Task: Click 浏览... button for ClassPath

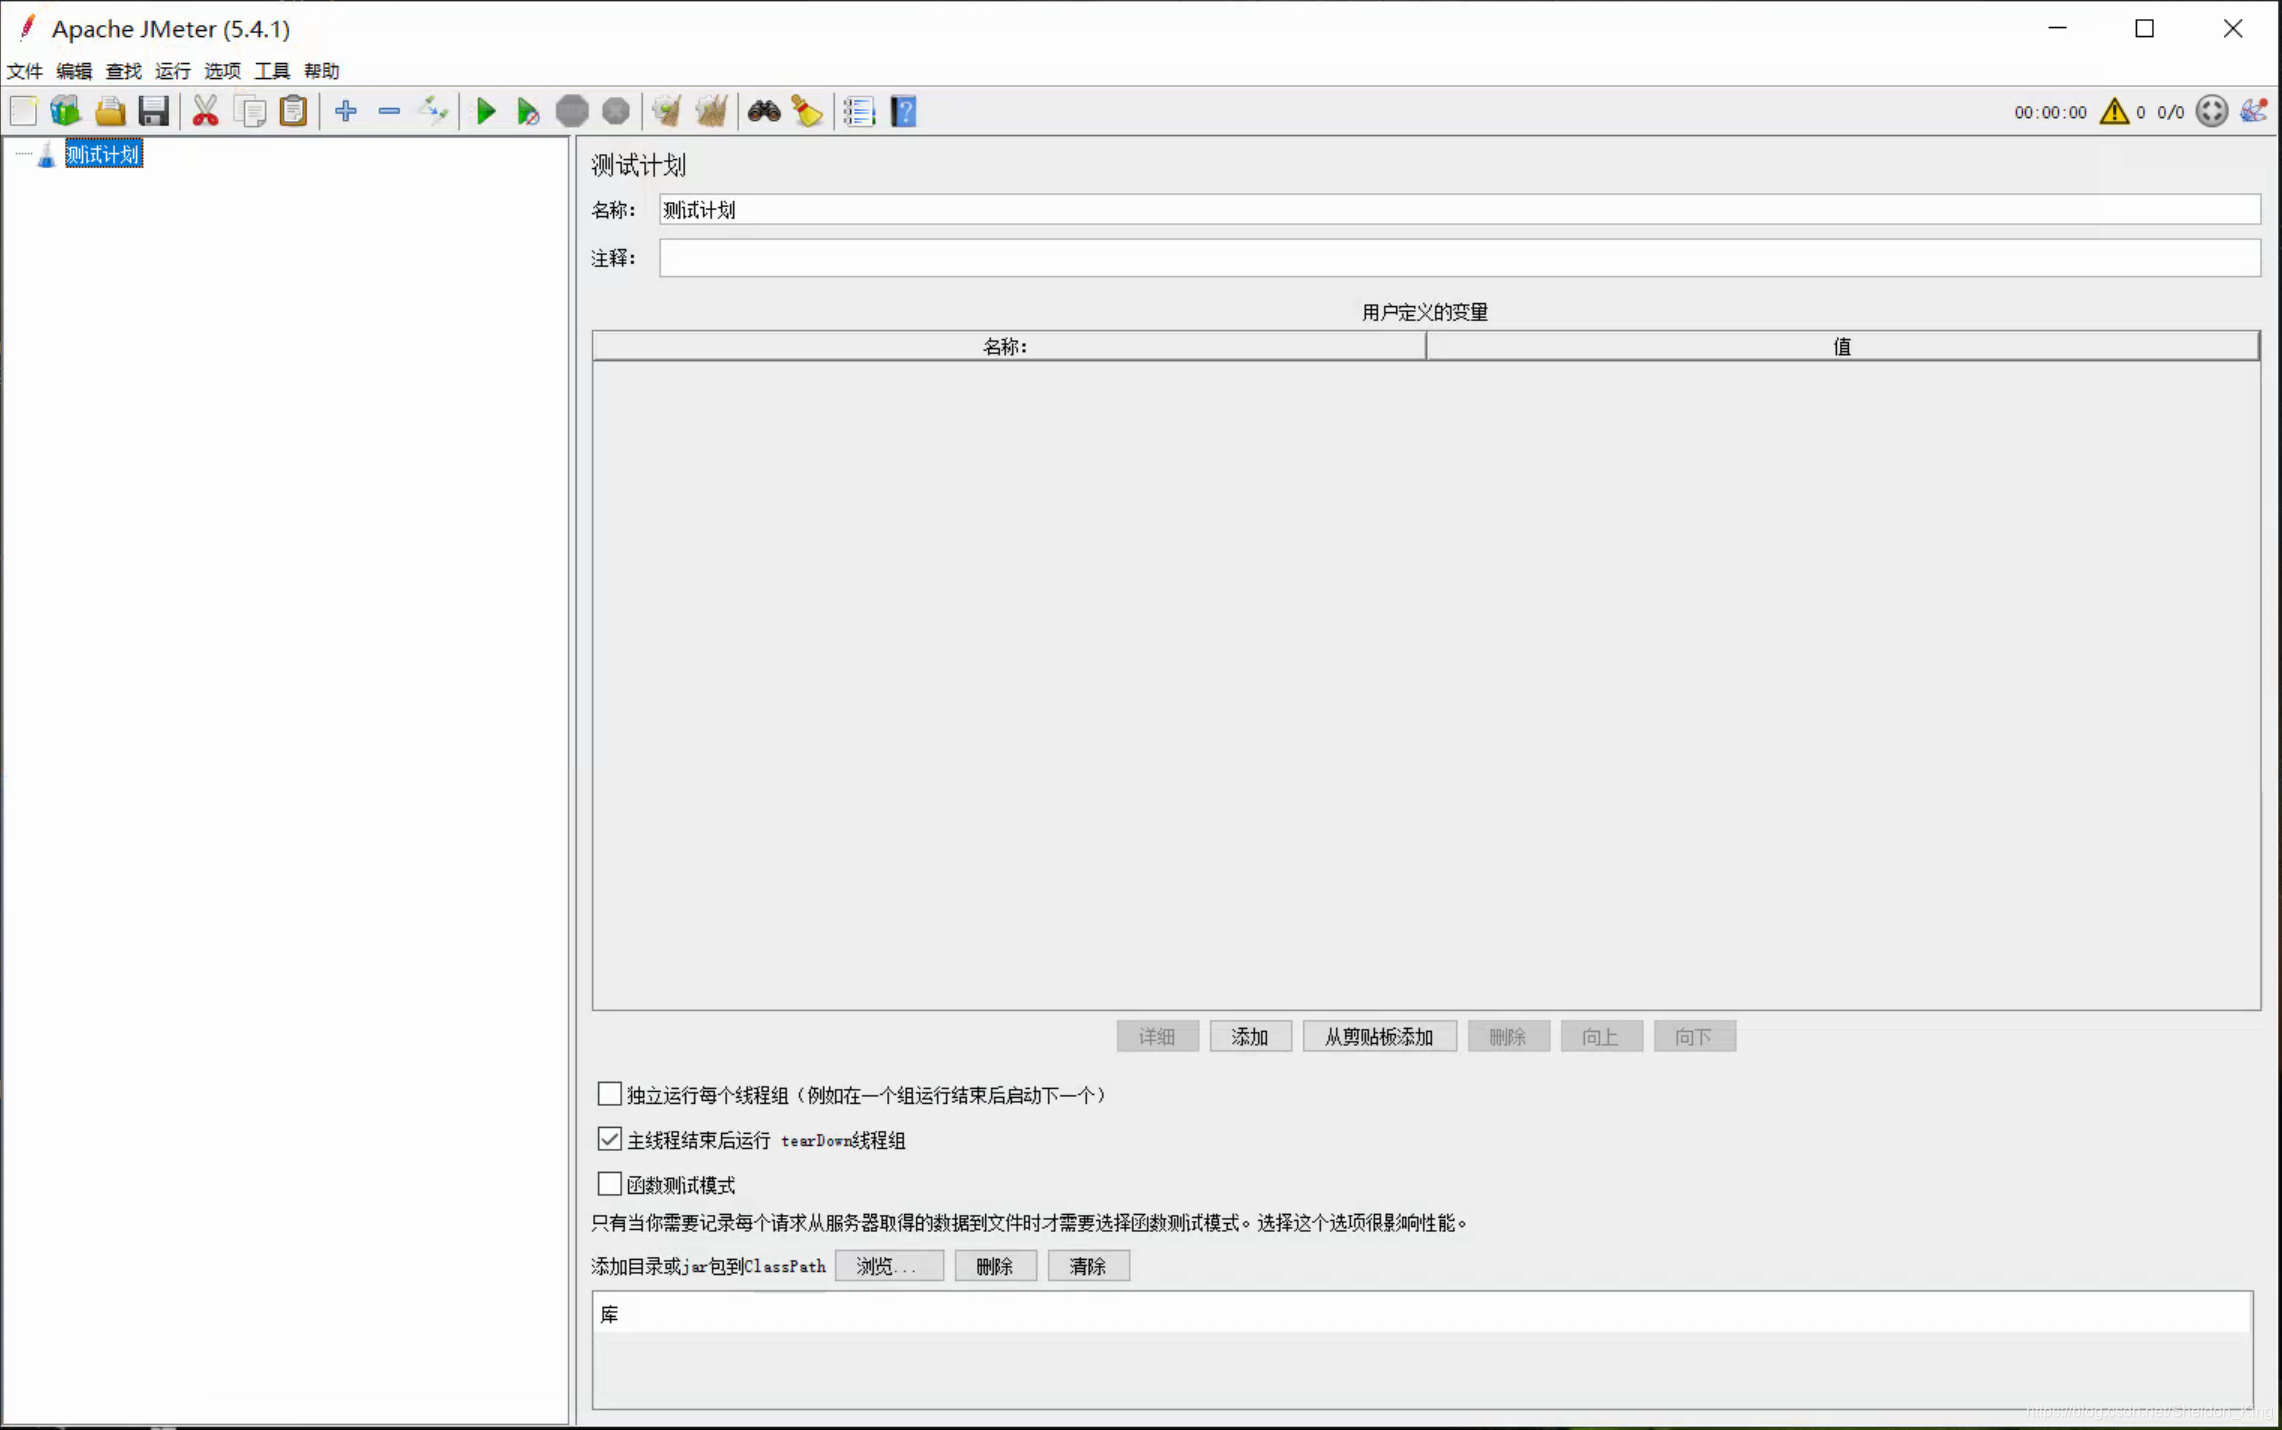Action: 888,1266
